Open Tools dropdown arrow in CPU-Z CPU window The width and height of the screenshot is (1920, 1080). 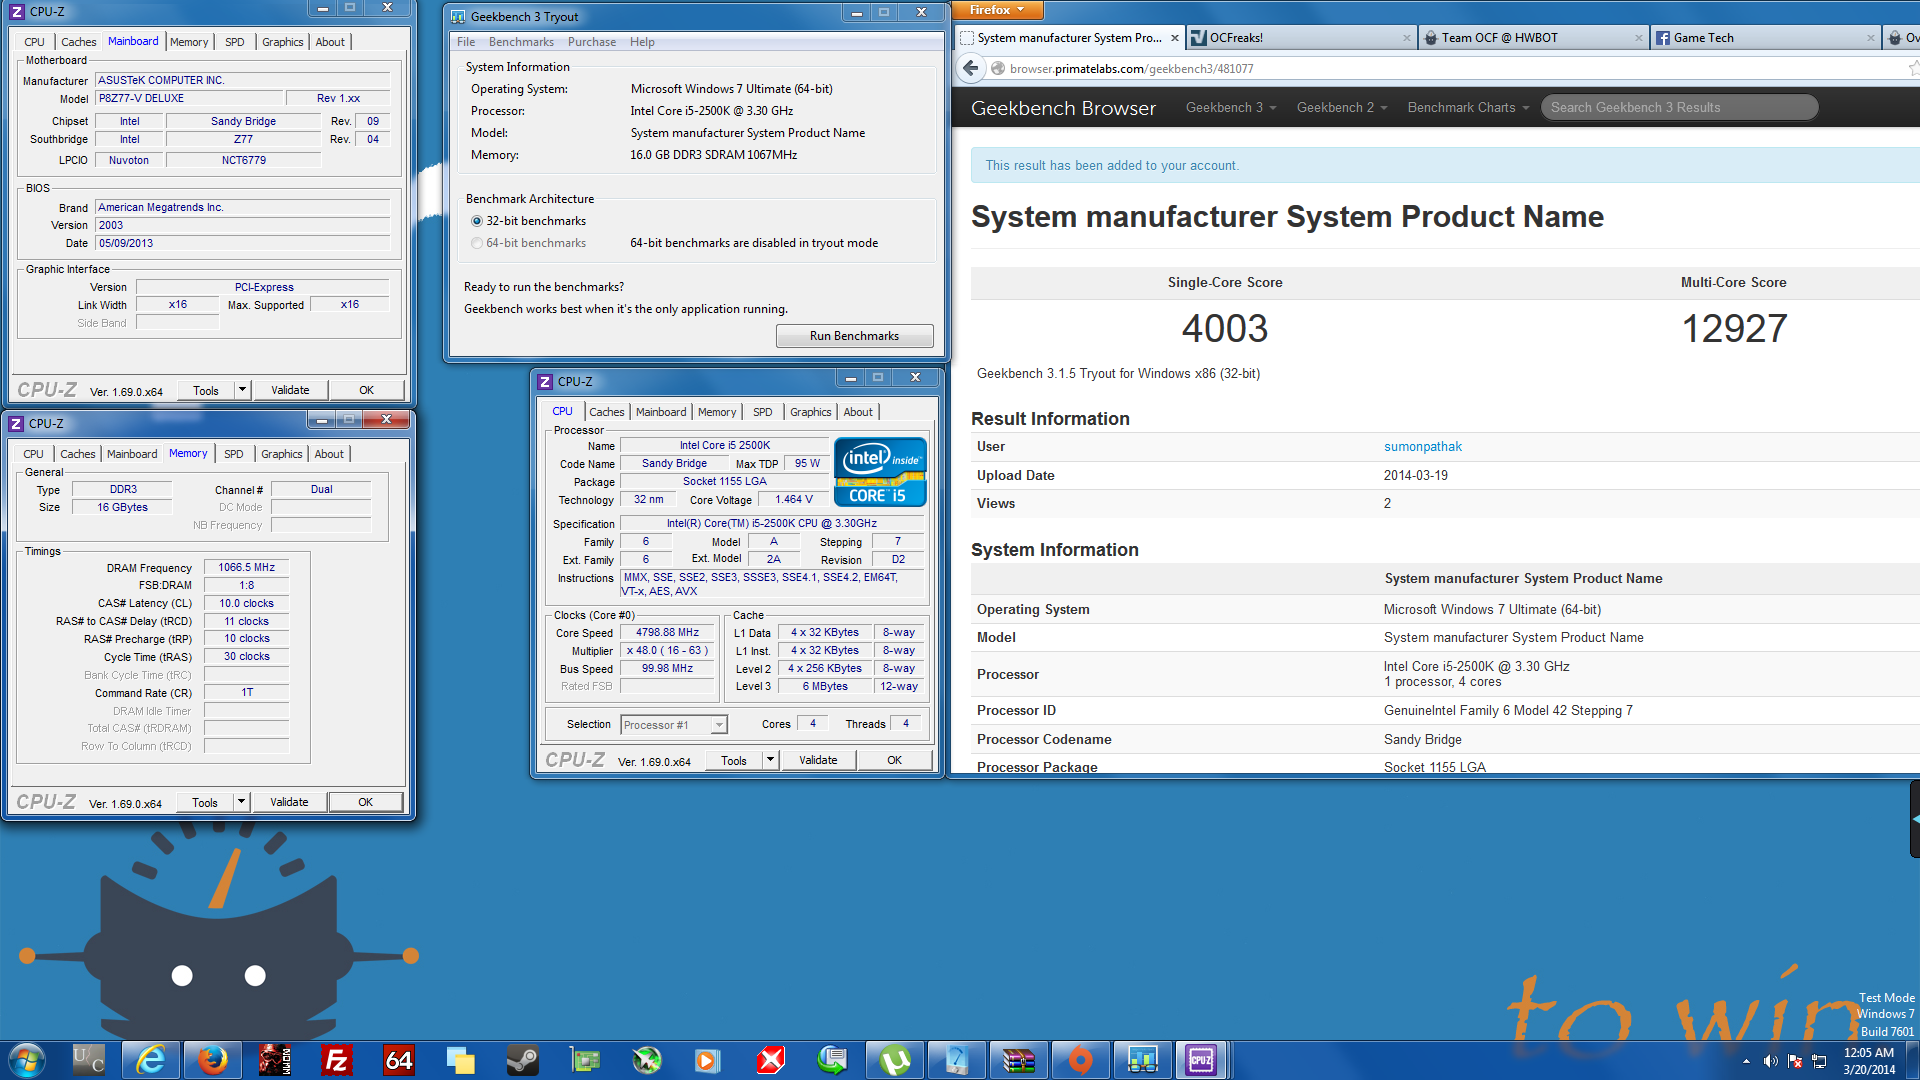pos(770,760)
